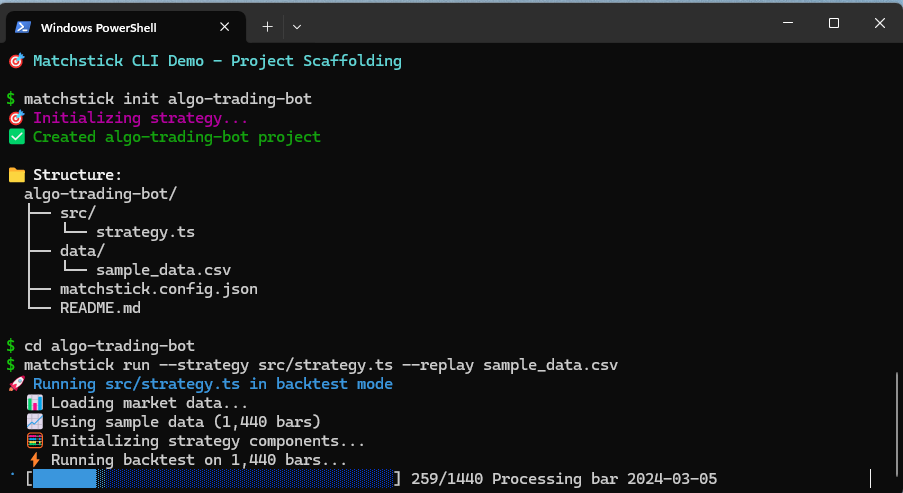Click the green checkmark before Created algo-trading-bot
Screen dimensions: 903x493
pyautogui.click(x=17, y=136)
